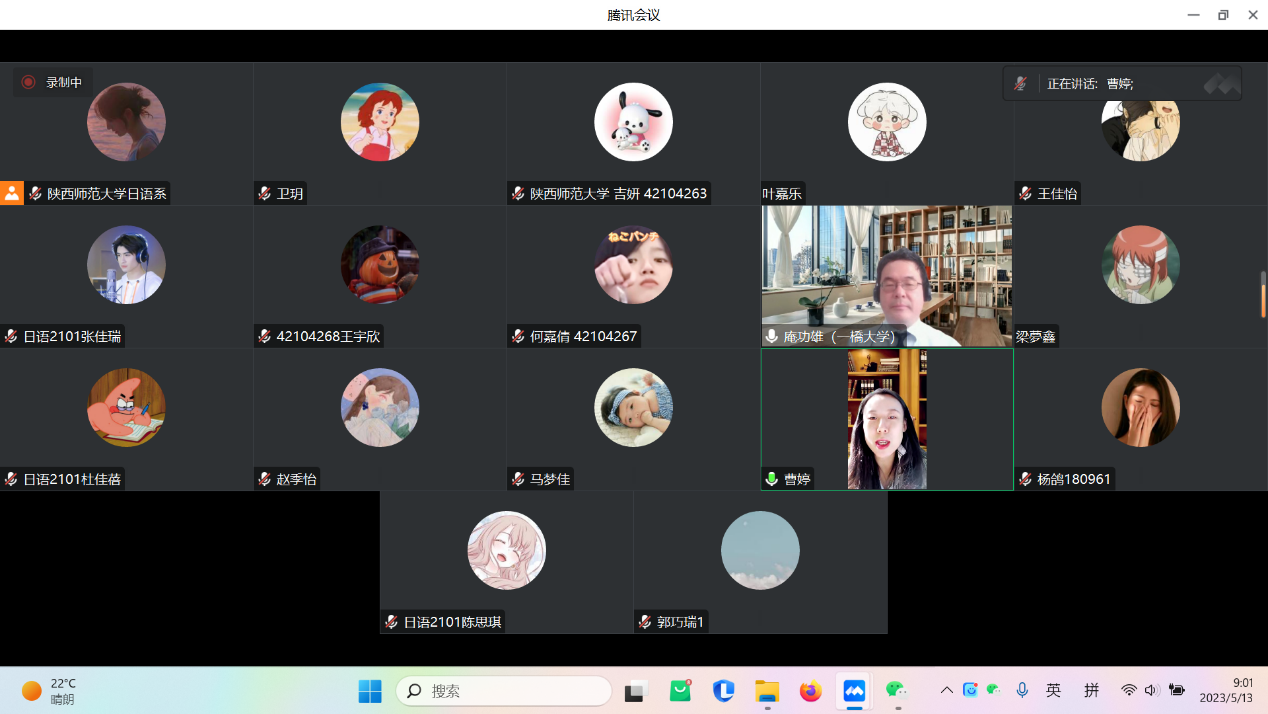The height and width of the screenshot is (714, 1268).
Task: Click the green microphone icon next to 曹婷
Action: [x=772, y=479]
